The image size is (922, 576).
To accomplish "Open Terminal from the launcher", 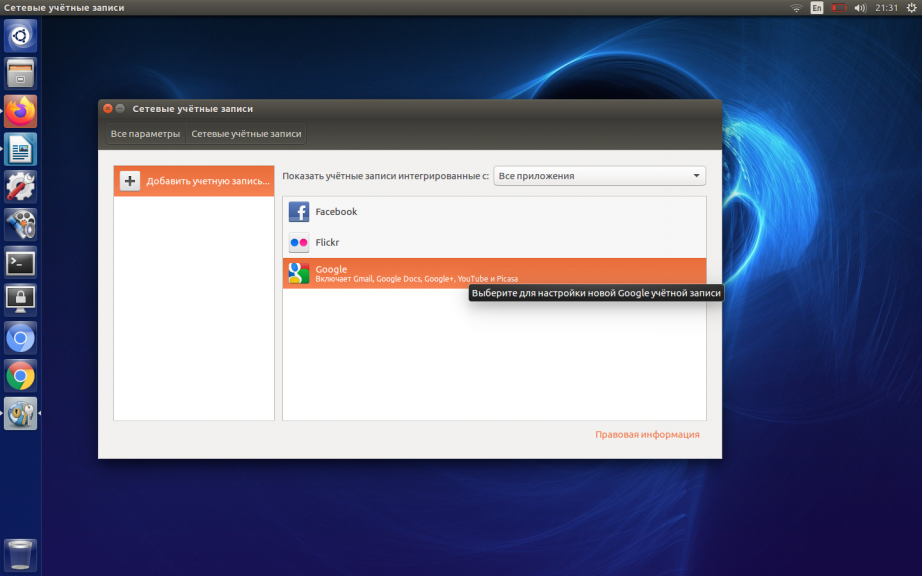I will (20, 263).
